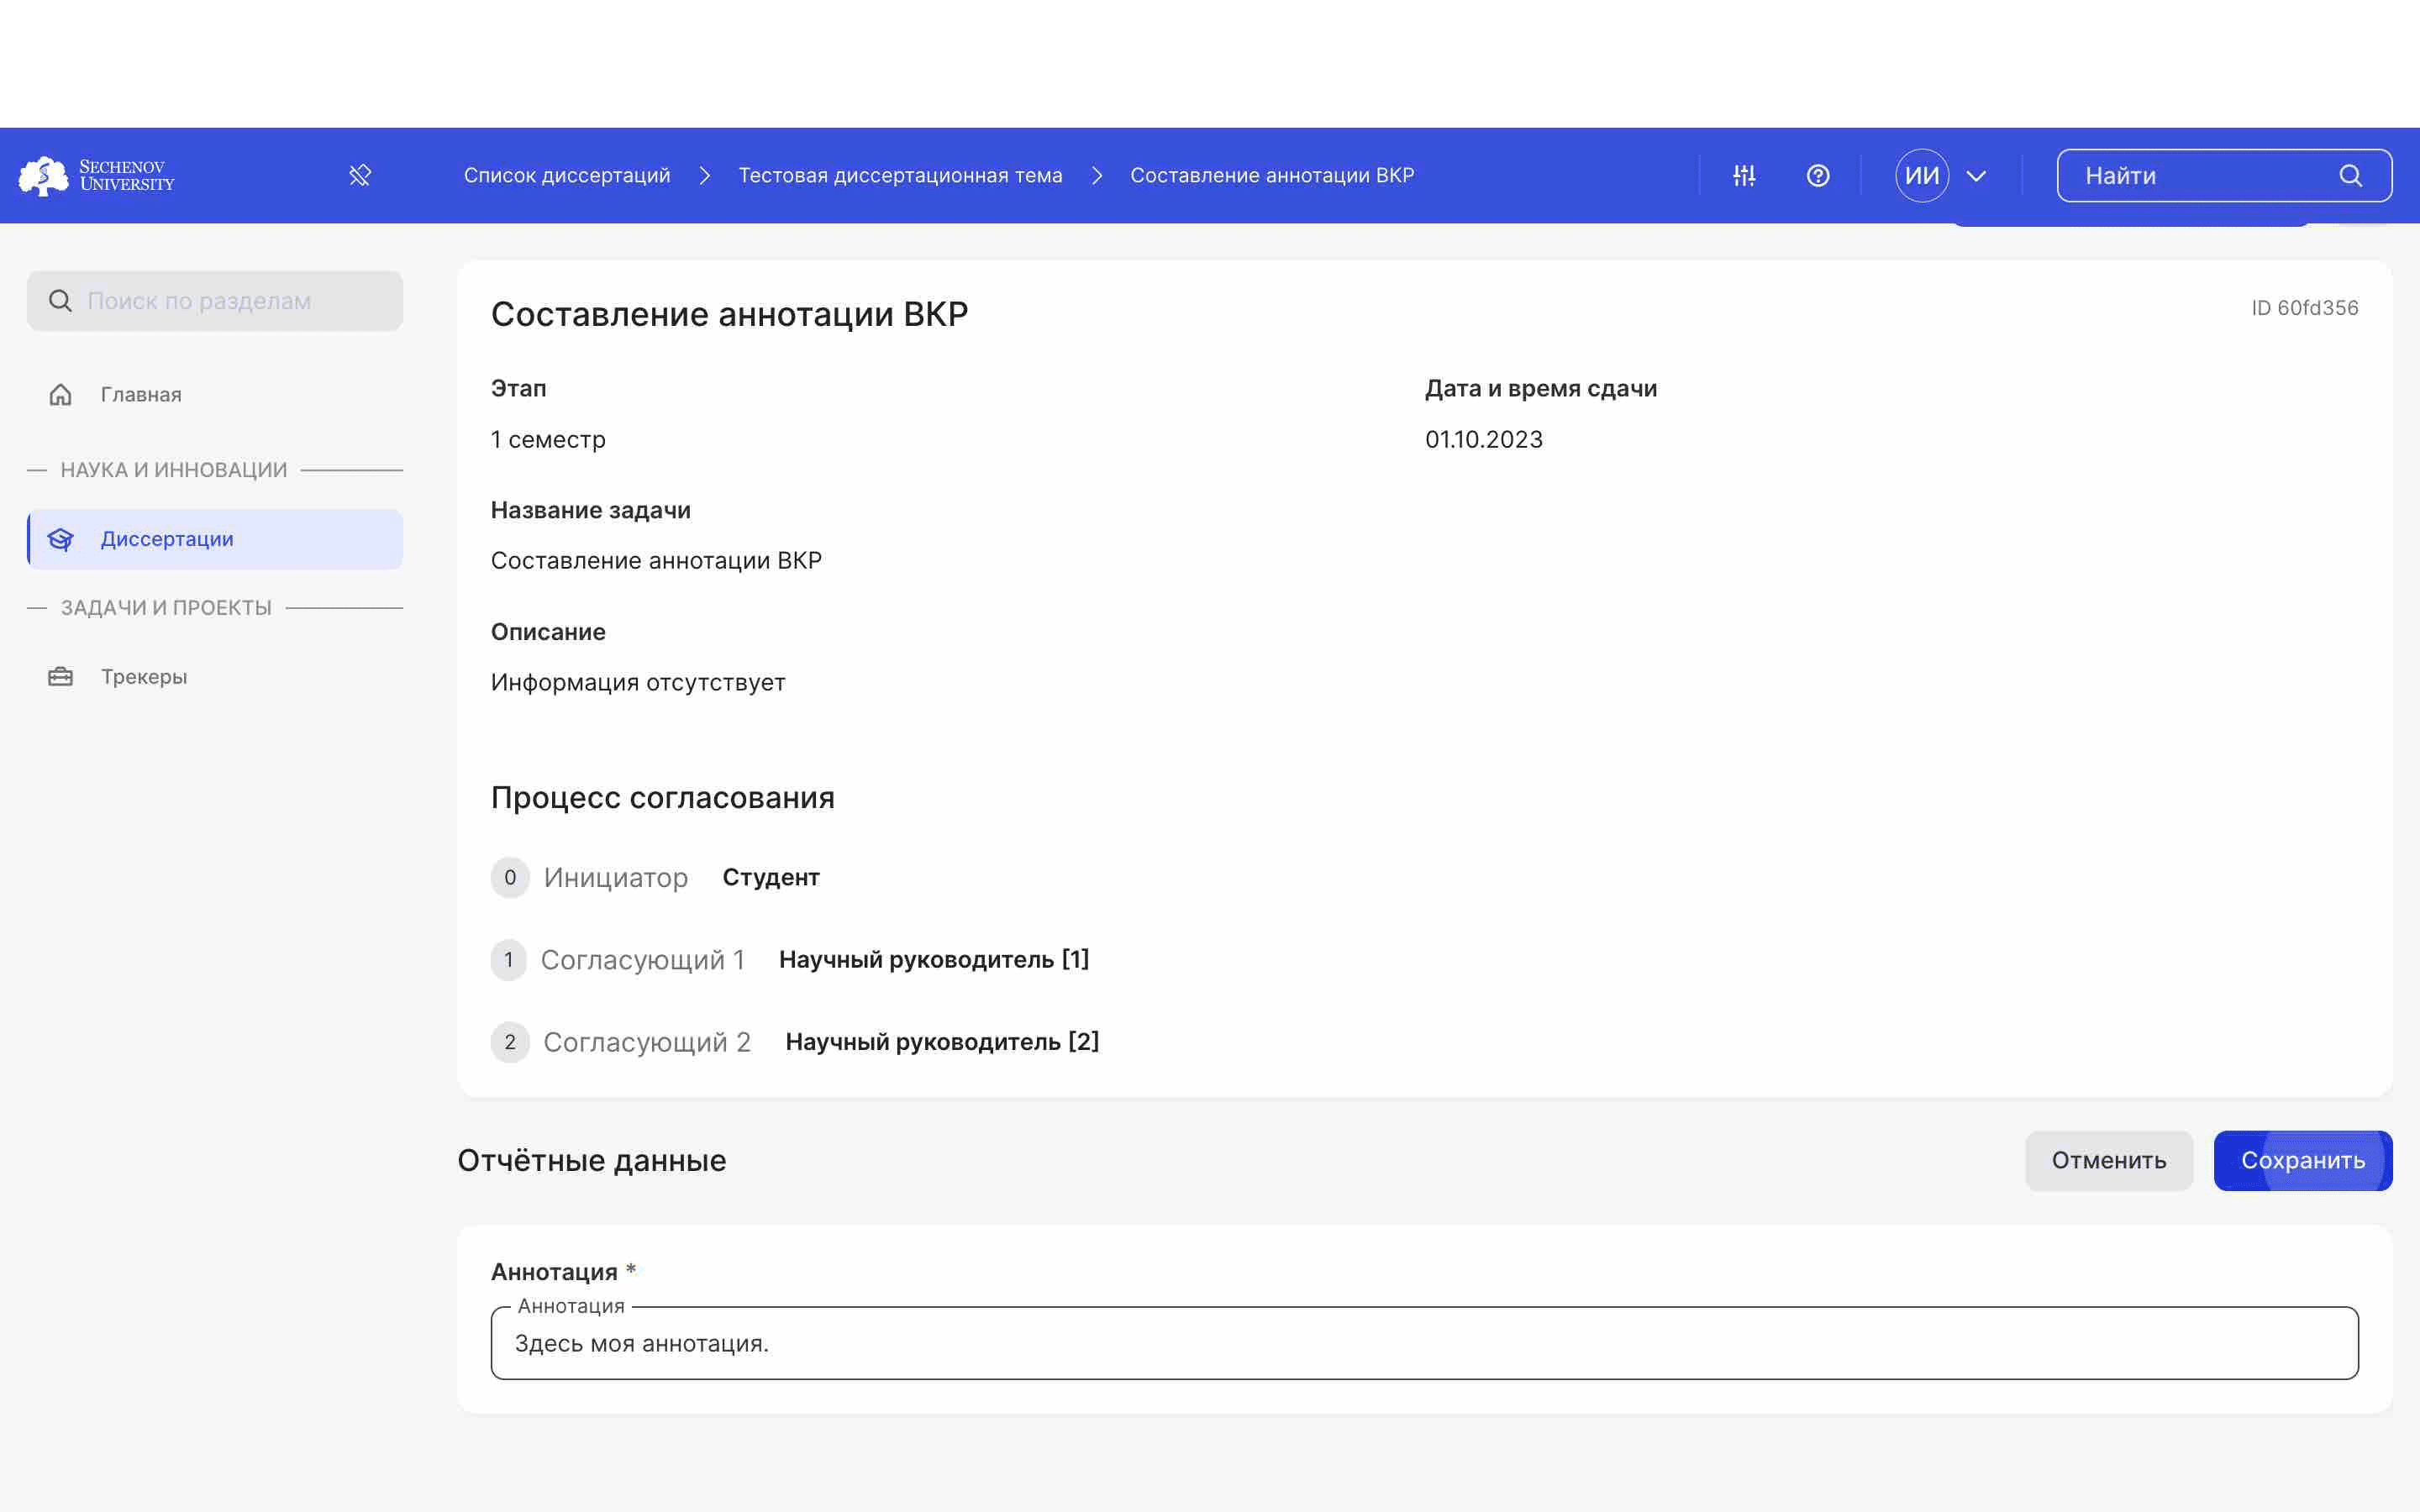Click the Сохранить button
The image size is (2420, 1512).
tap(2303, 1161)
